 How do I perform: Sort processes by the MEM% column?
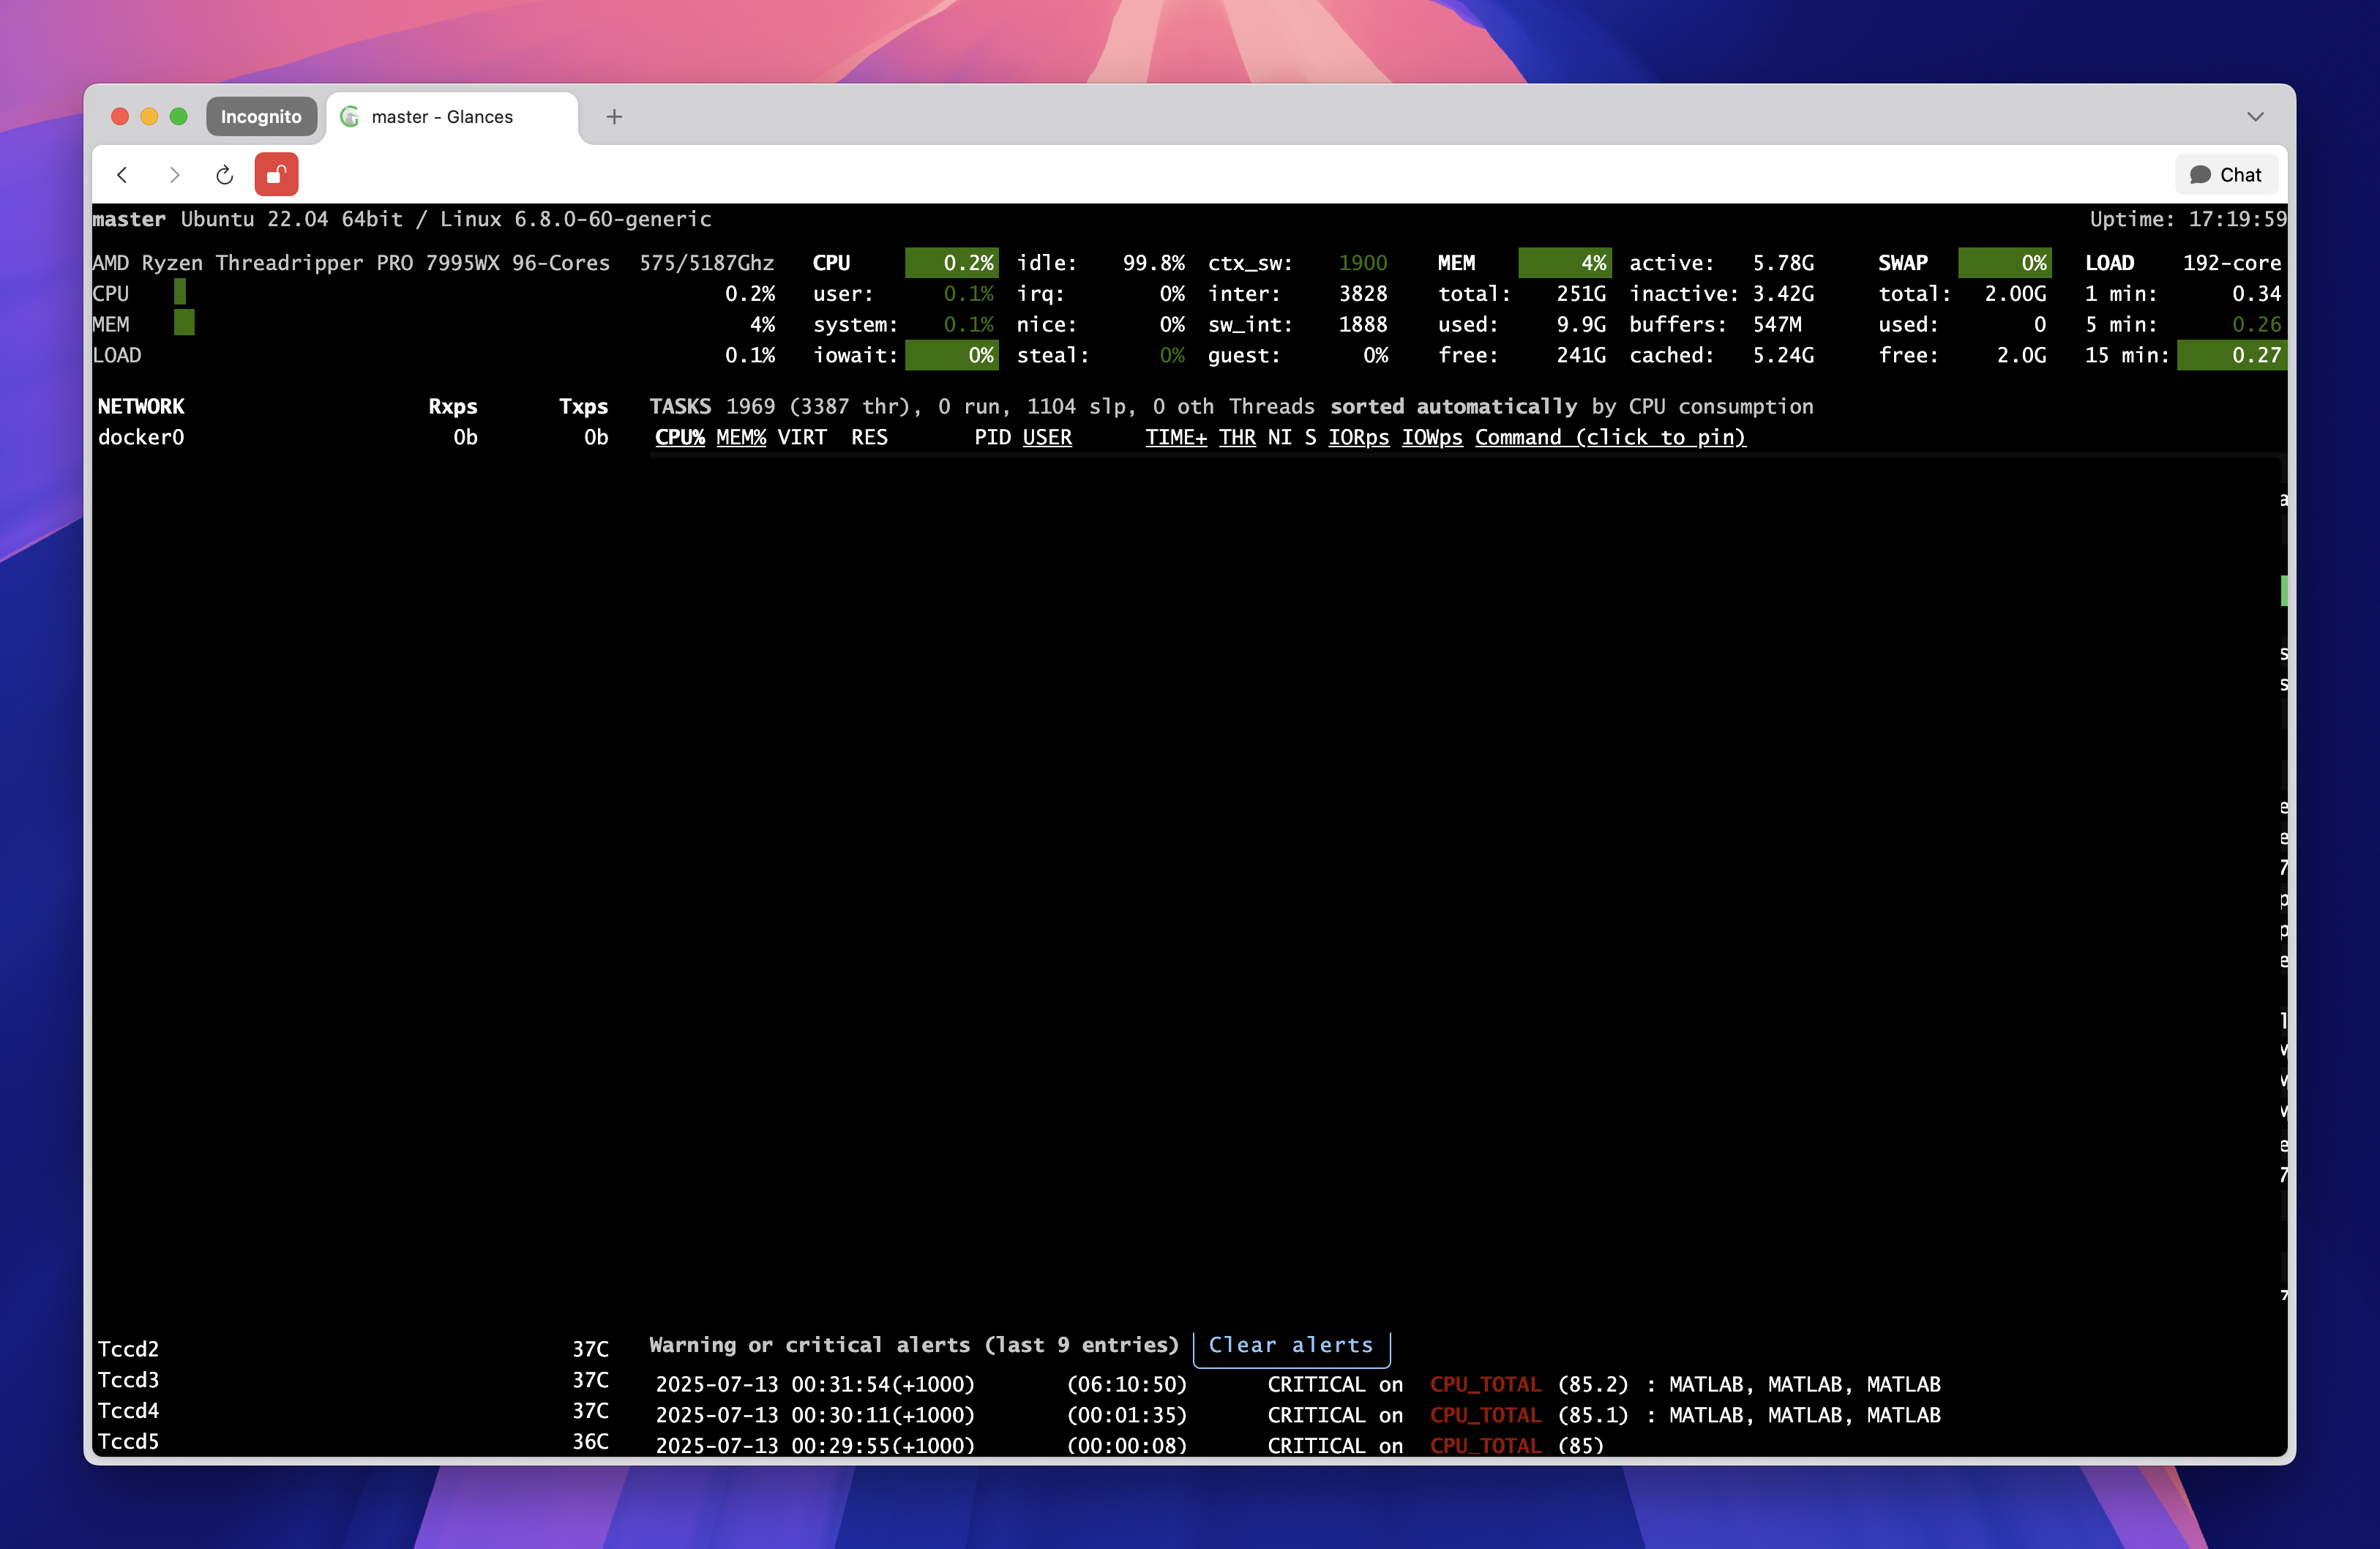click(740, 437)
